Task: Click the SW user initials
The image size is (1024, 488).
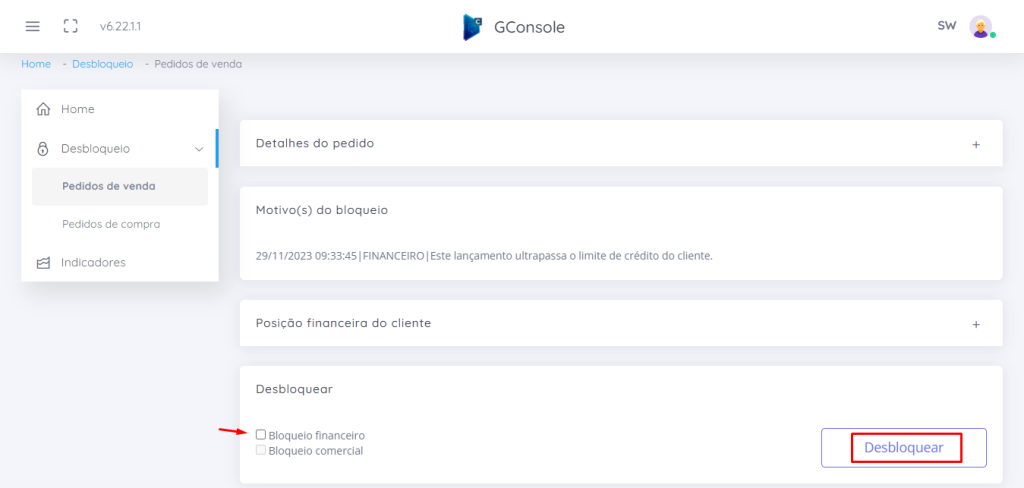Action: pyautogui.click(x=947, y=26)
